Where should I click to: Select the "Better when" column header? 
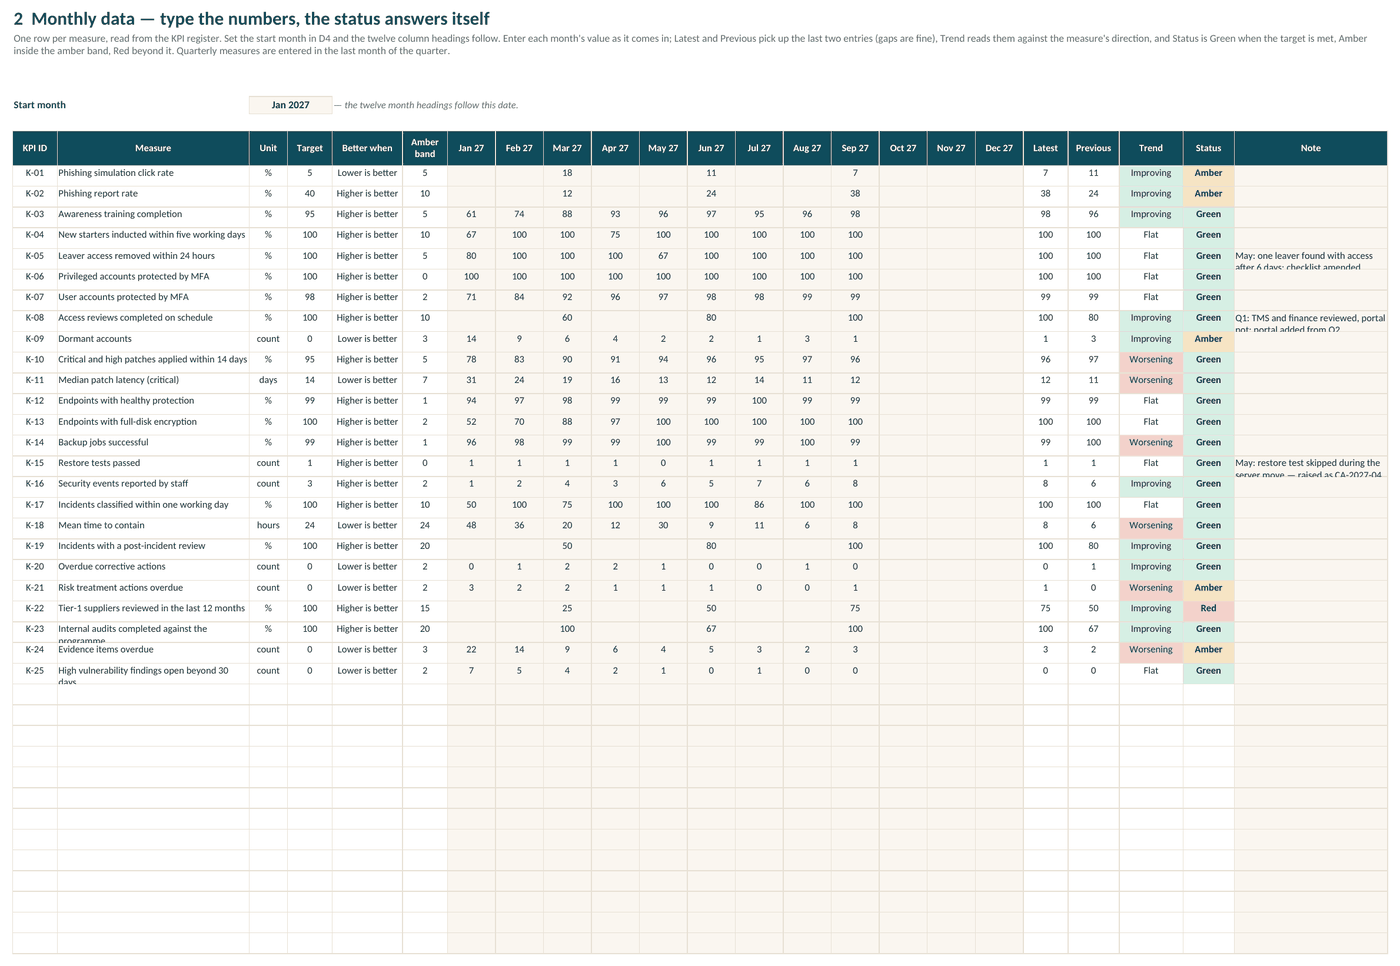coord(367,148)
